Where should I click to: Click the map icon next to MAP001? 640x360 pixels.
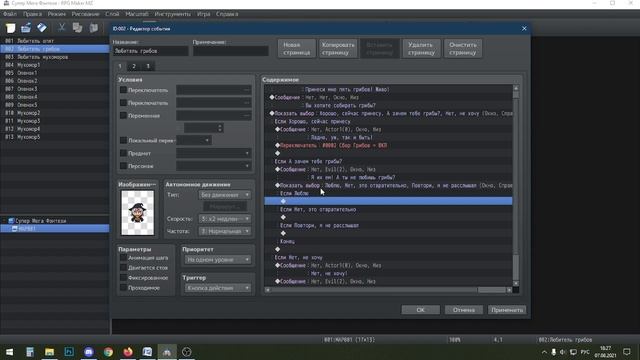coord(14,229)
